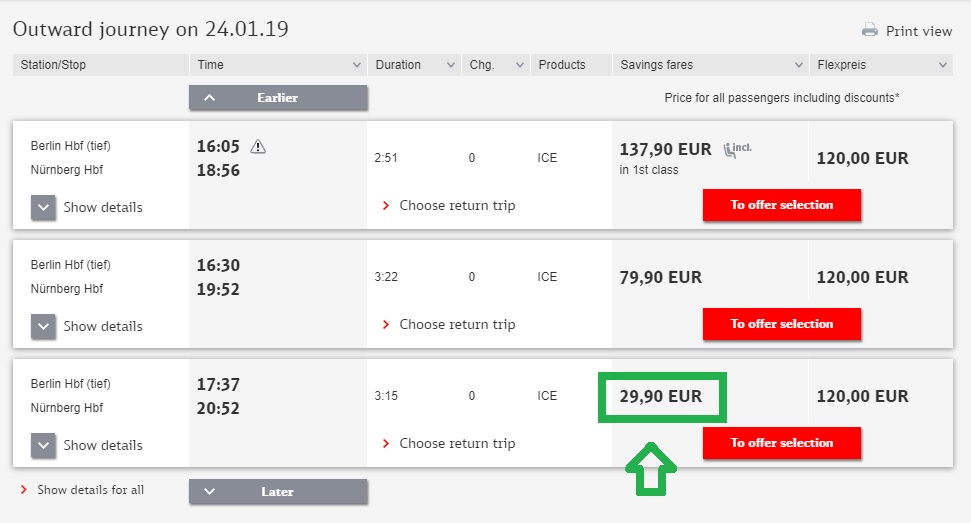Screen dimensions: 971x523
Task: Open the Duration column sort dropdown
Action: coord(450,65)
